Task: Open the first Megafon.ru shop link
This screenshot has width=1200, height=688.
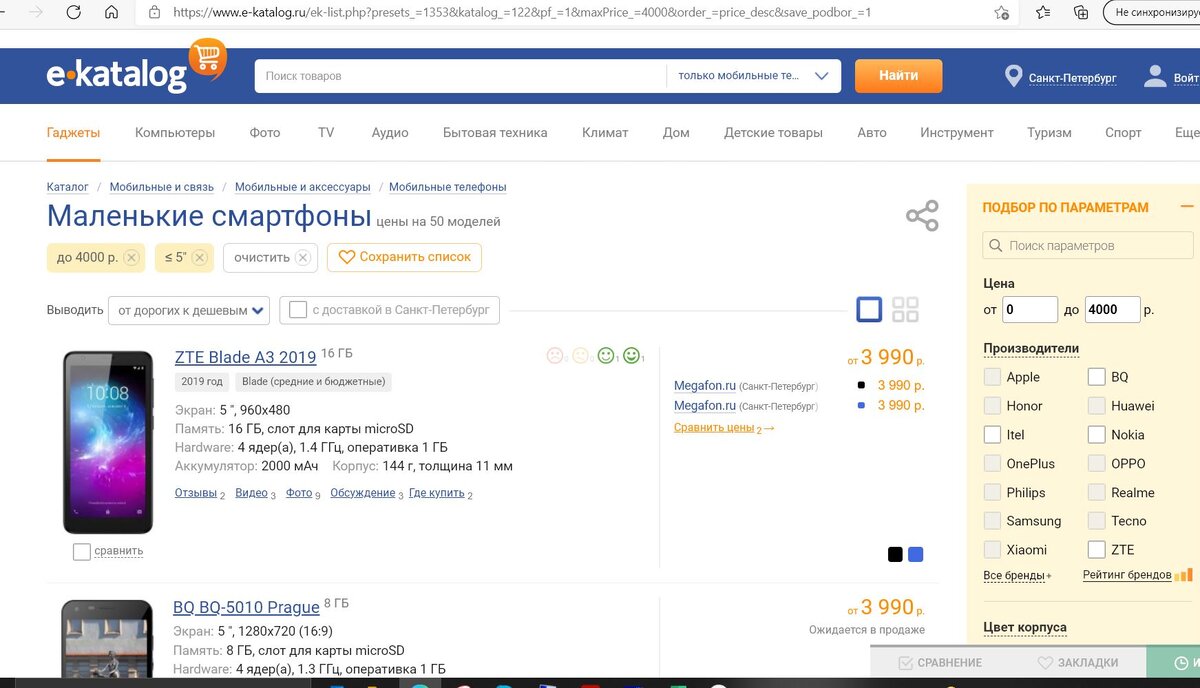Action: point(705,385)
